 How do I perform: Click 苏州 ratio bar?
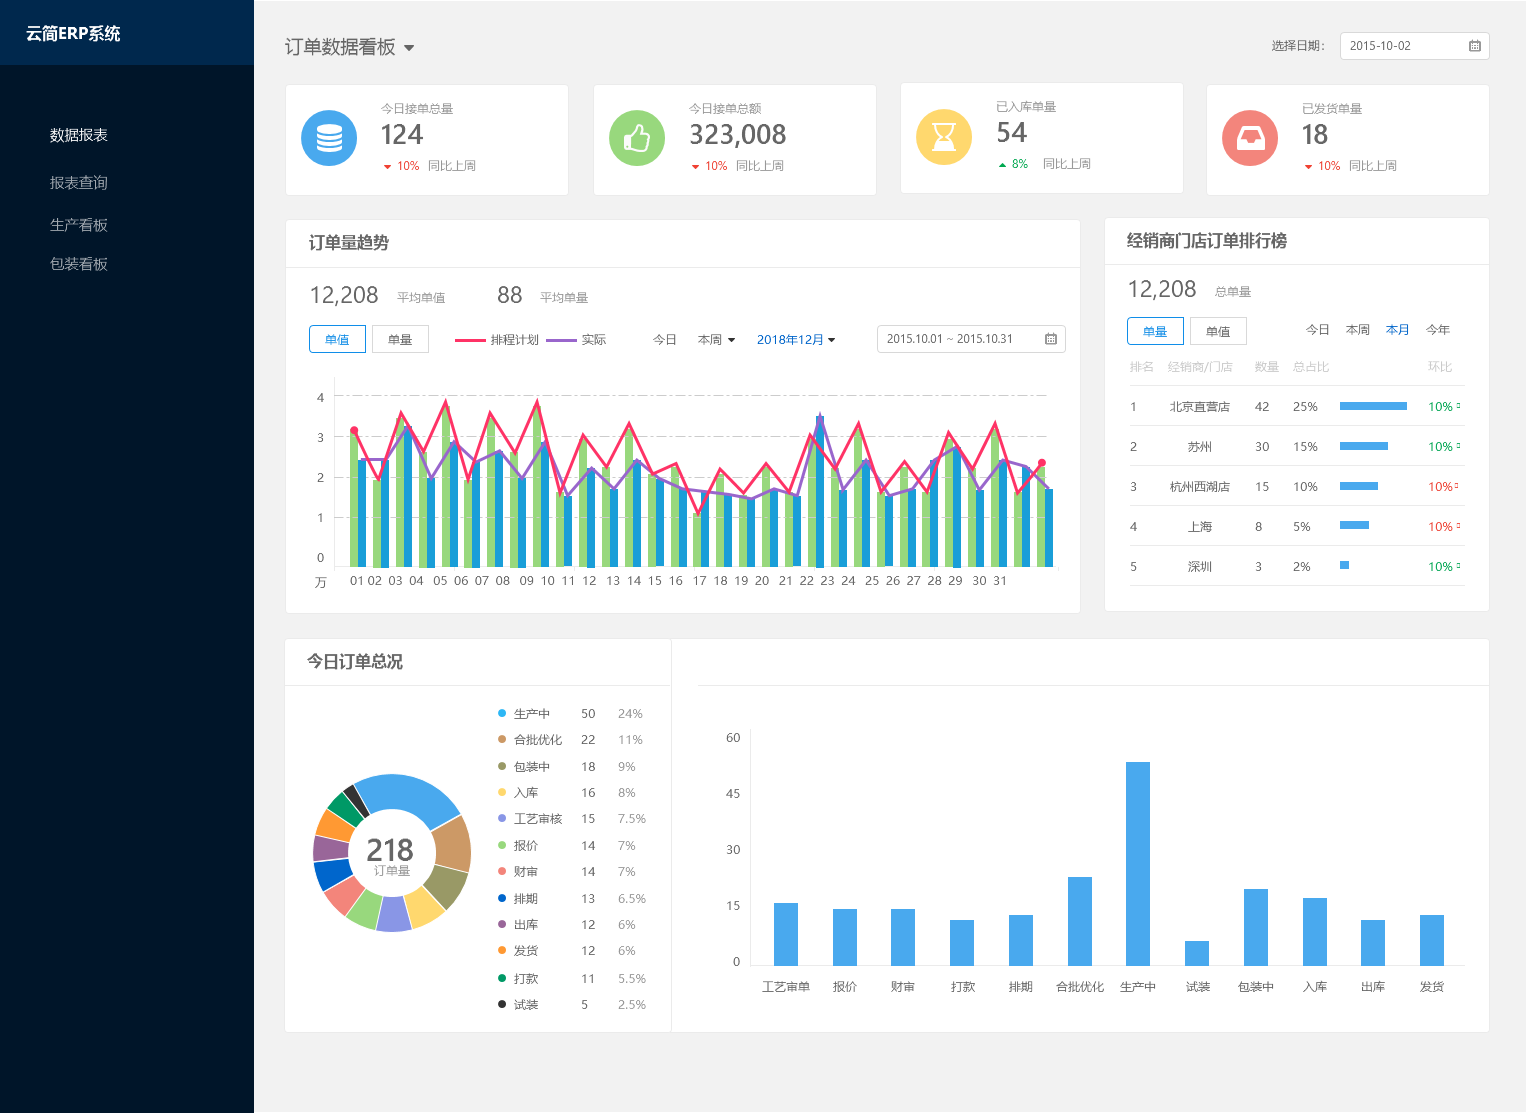click(1364, 446)
